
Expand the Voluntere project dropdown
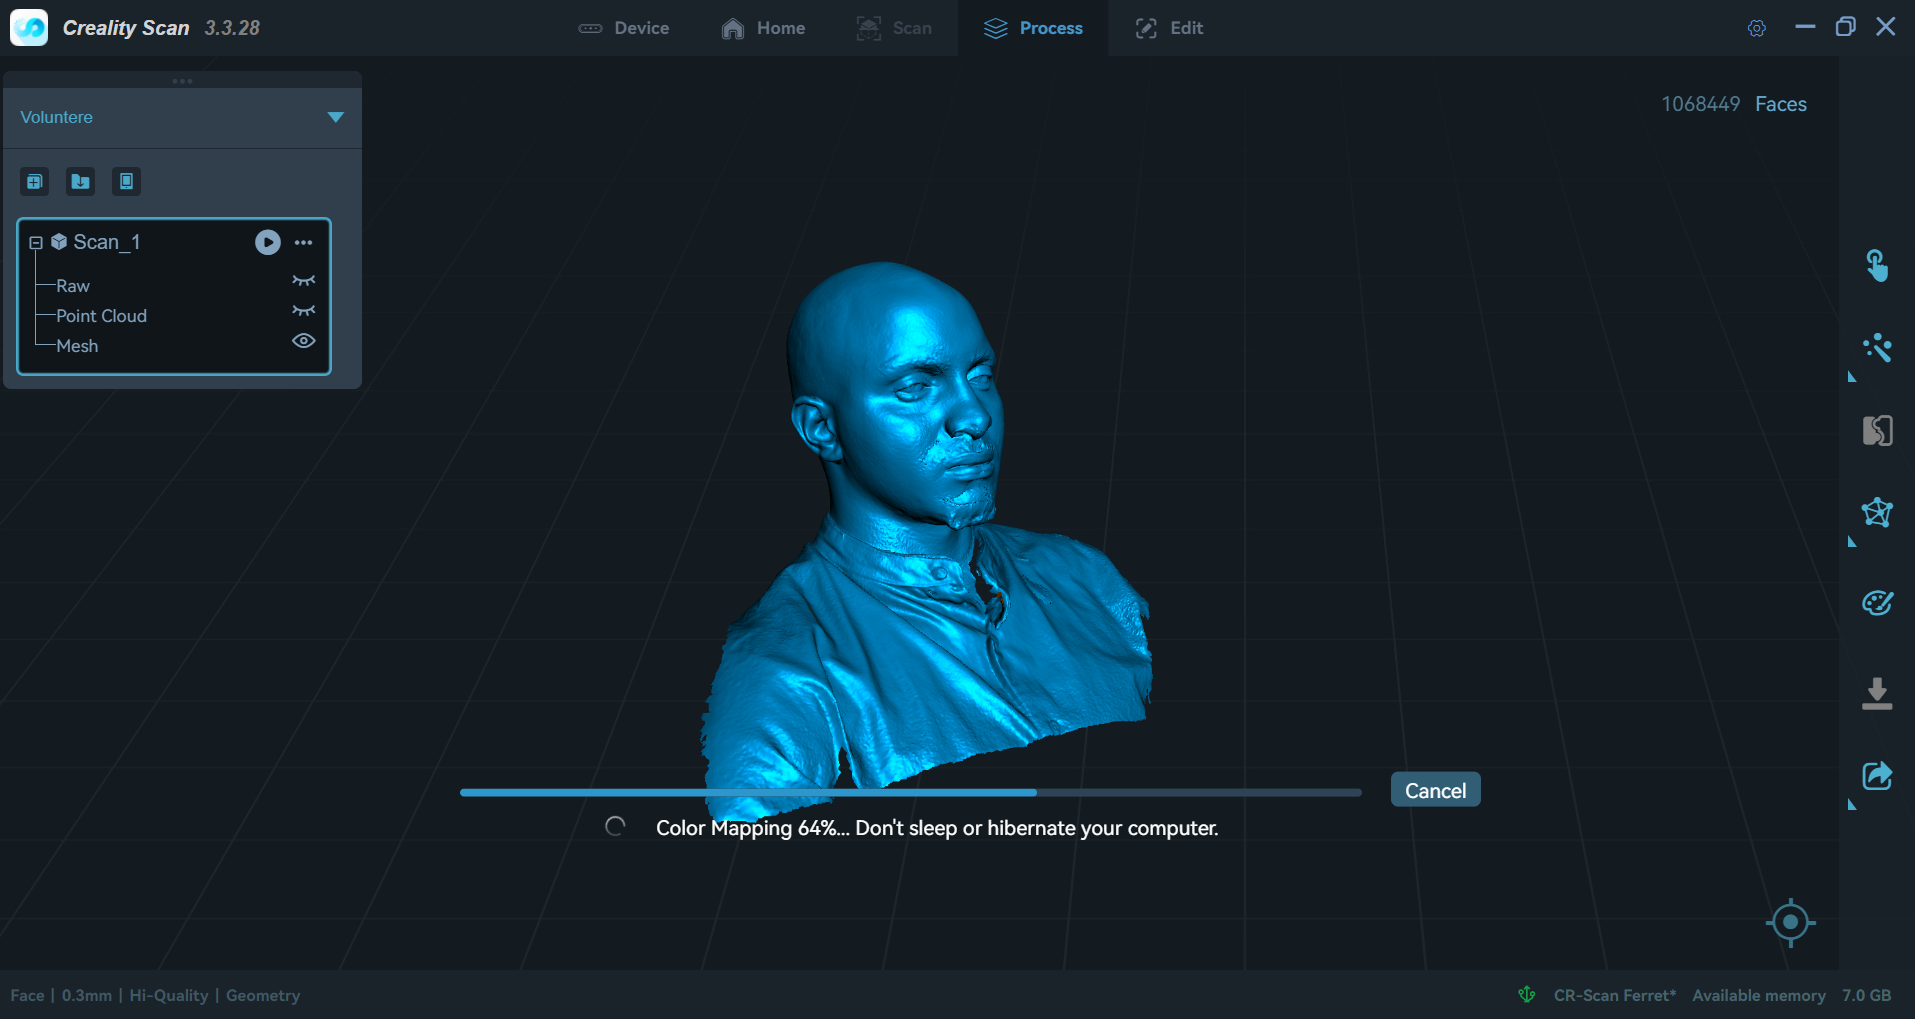coord(336,117)
